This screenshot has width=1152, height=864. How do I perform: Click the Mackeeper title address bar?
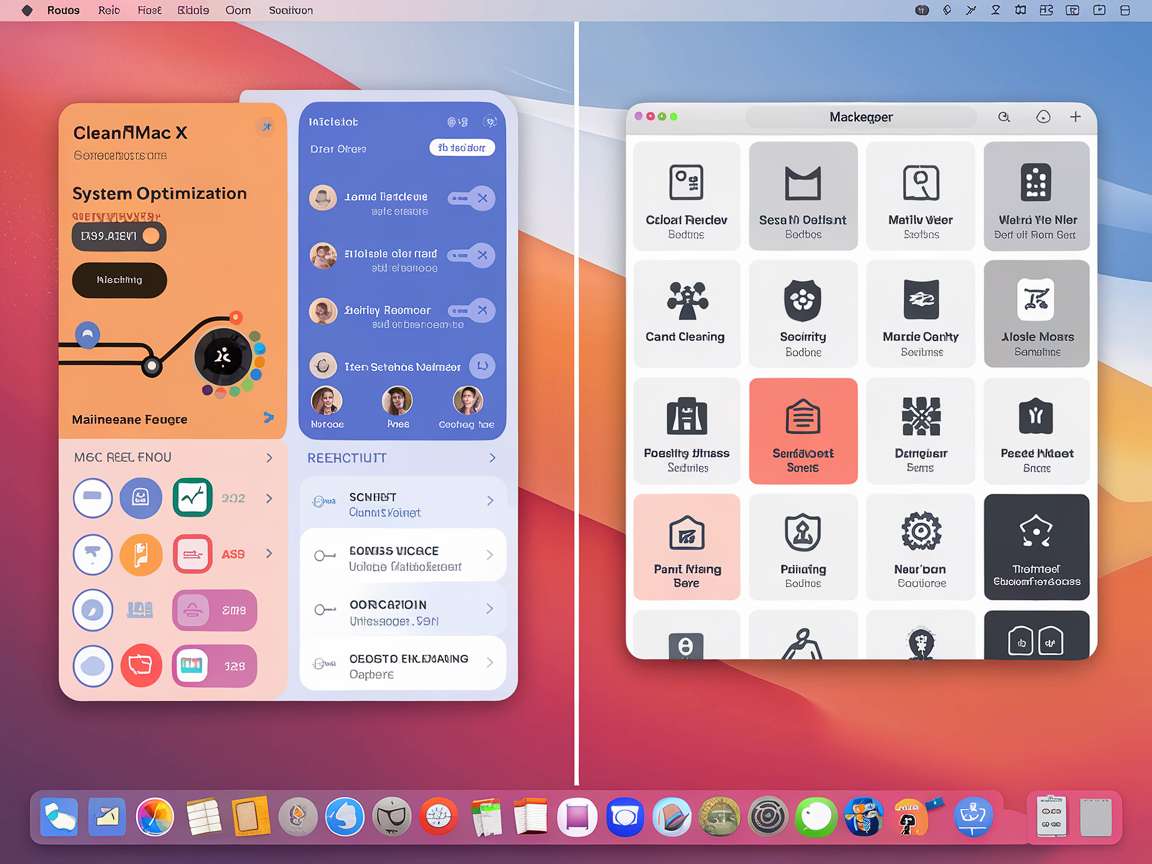861,117
